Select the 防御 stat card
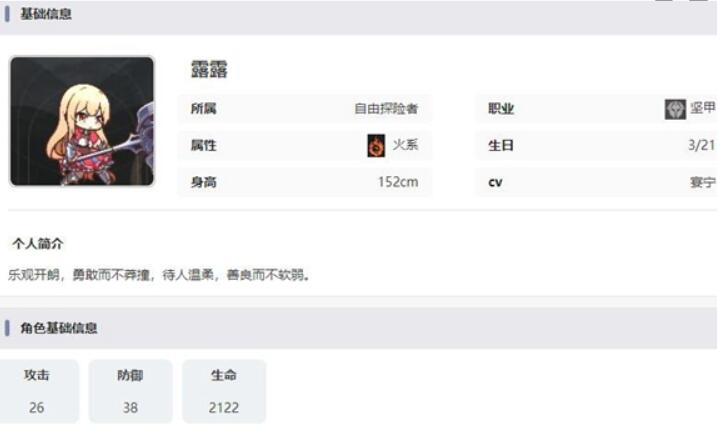Image resolution: width=717 pixels, height=426 pixels. [x=130, y=391]
